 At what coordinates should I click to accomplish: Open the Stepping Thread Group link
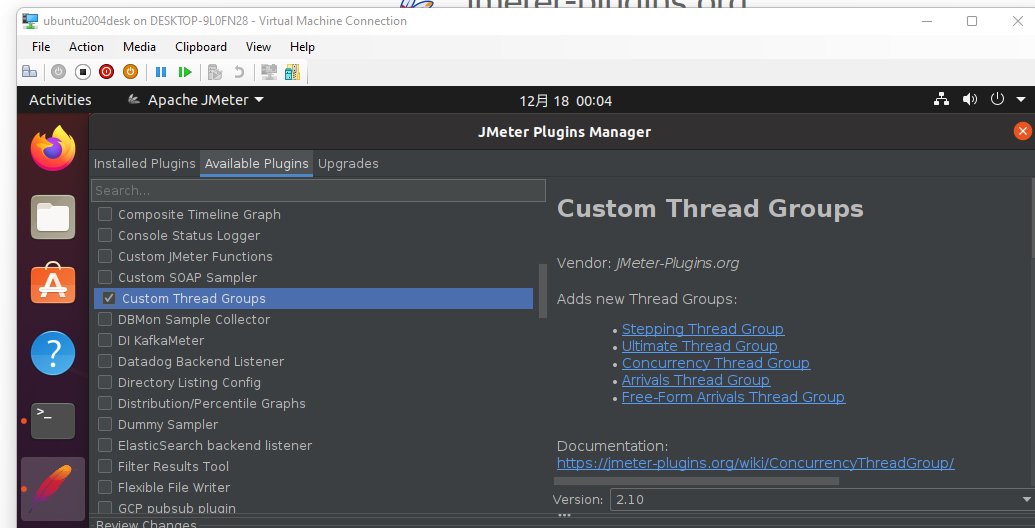[702, 329]
